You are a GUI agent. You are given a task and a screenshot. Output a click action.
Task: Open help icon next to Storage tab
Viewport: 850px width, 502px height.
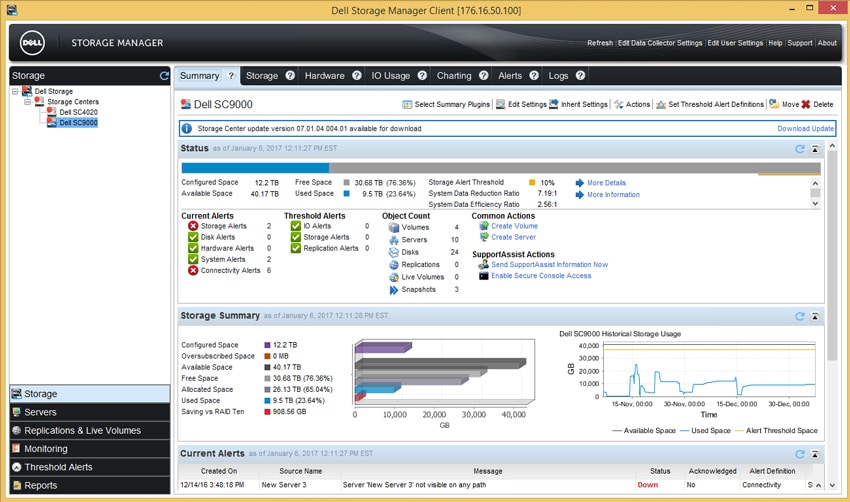290,76
